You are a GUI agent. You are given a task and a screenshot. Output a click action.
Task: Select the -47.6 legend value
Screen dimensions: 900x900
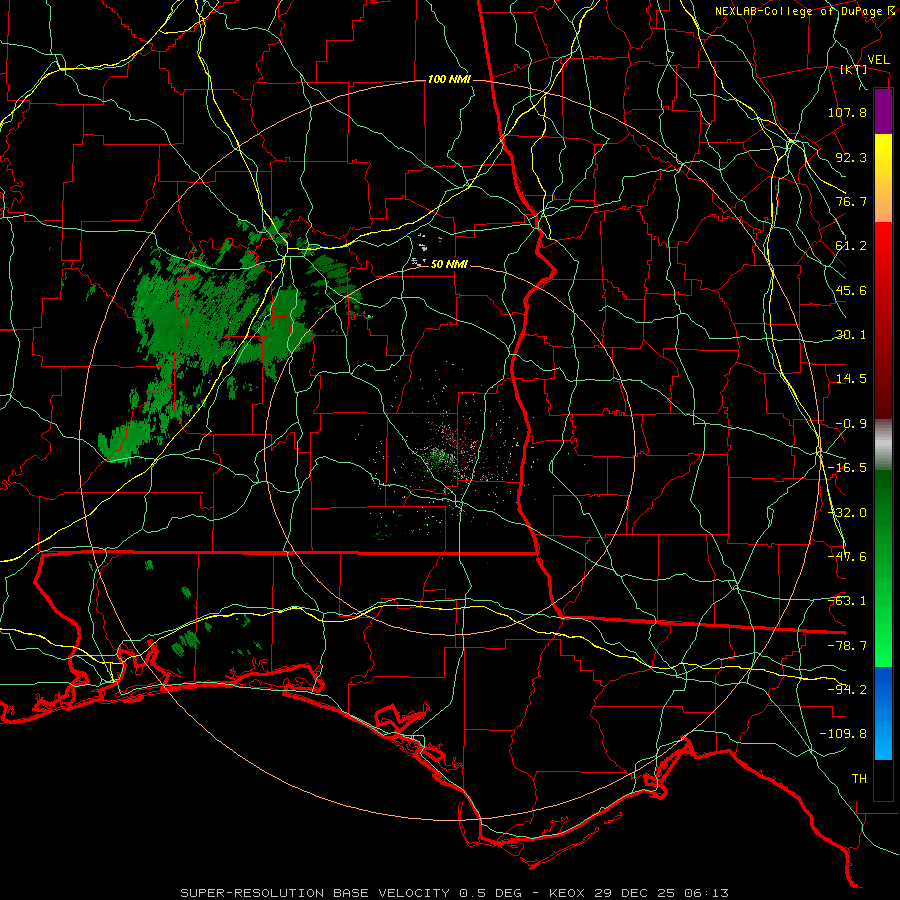[847, 557]
